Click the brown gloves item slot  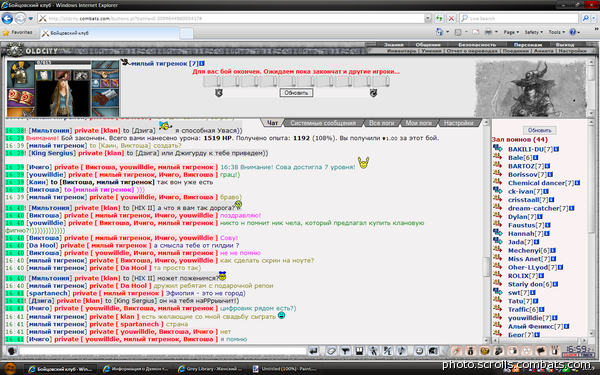105,98
